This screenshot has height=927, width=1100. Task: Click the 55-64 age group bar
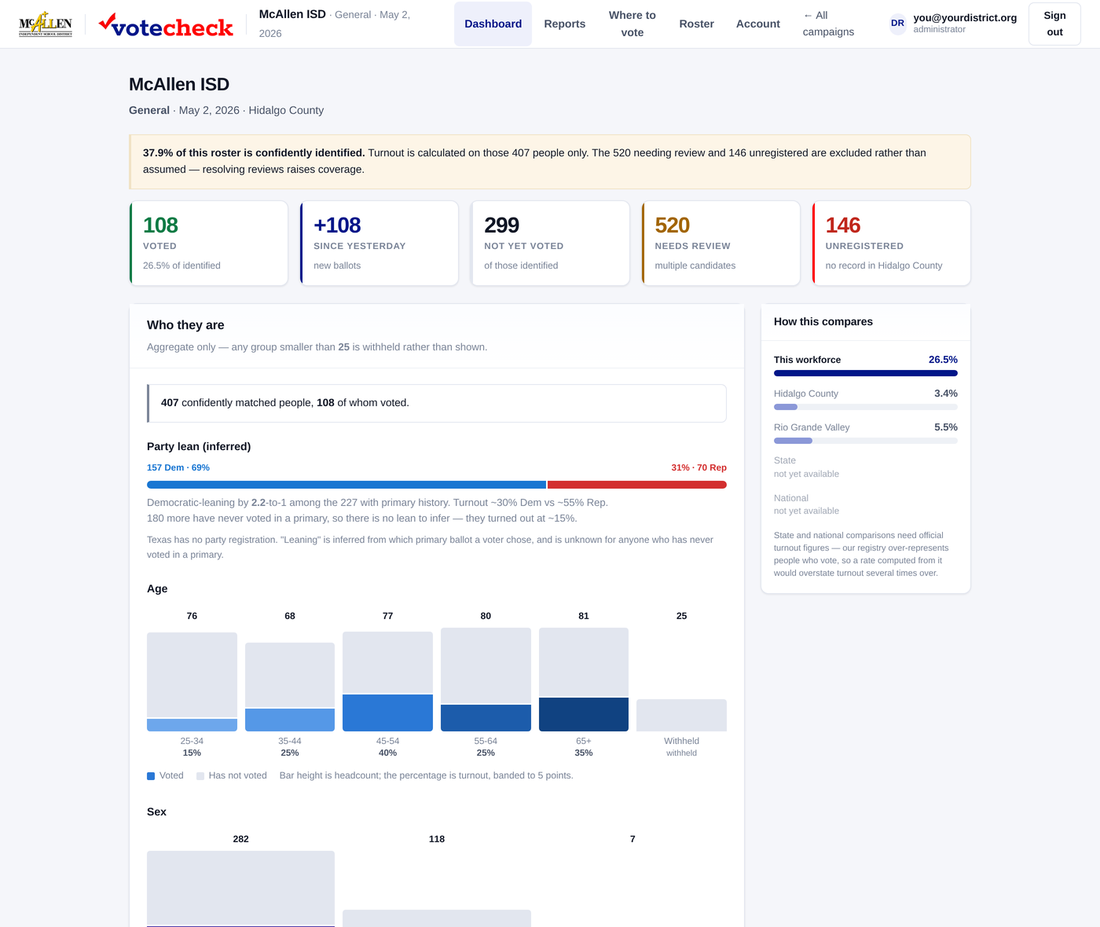pos(485,679)
